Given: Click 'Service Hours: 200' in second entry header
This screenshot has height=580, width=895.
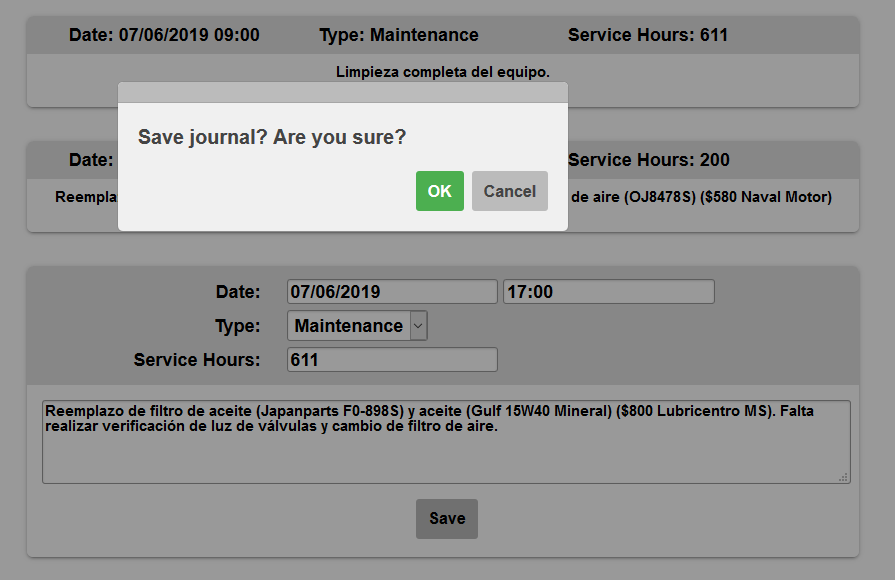Looking at the screenshot, I should (648, 160).
